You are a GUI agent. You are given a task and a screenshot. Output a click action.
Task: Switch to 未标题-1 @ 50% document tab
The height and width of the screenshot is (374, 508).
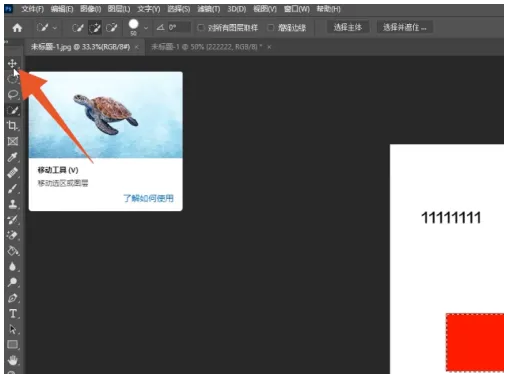206,47
